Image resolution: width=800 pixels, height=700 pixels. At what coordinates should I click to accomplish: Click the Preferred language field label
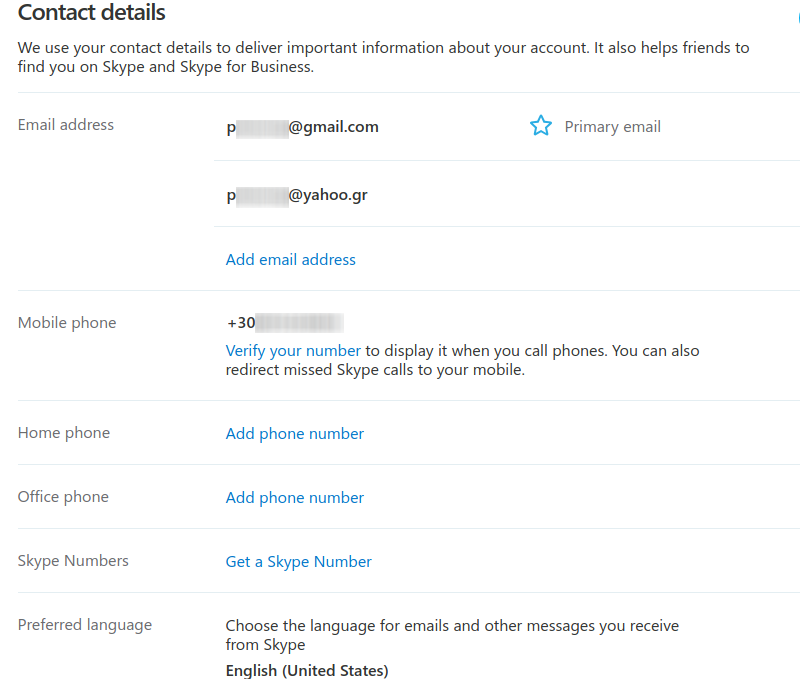[x=85, y=625]
